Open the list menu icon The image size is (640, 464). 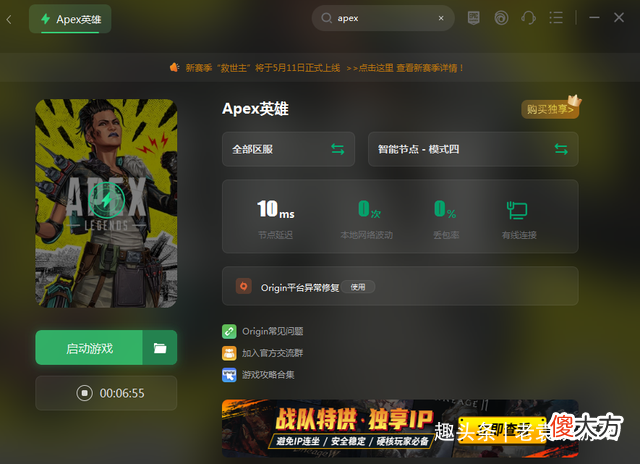(x=556, y=18)
